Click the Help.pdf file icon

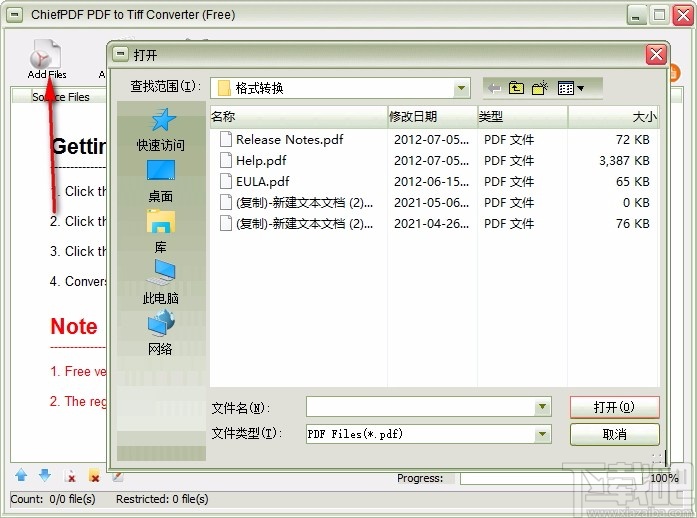[x=226, y=160]
